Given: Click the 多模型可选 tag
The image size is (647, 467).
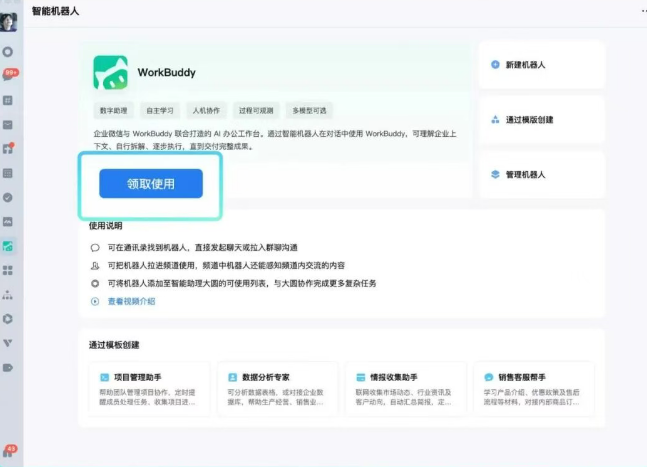Looking at the screenshot, I should (x=309, y=111).
